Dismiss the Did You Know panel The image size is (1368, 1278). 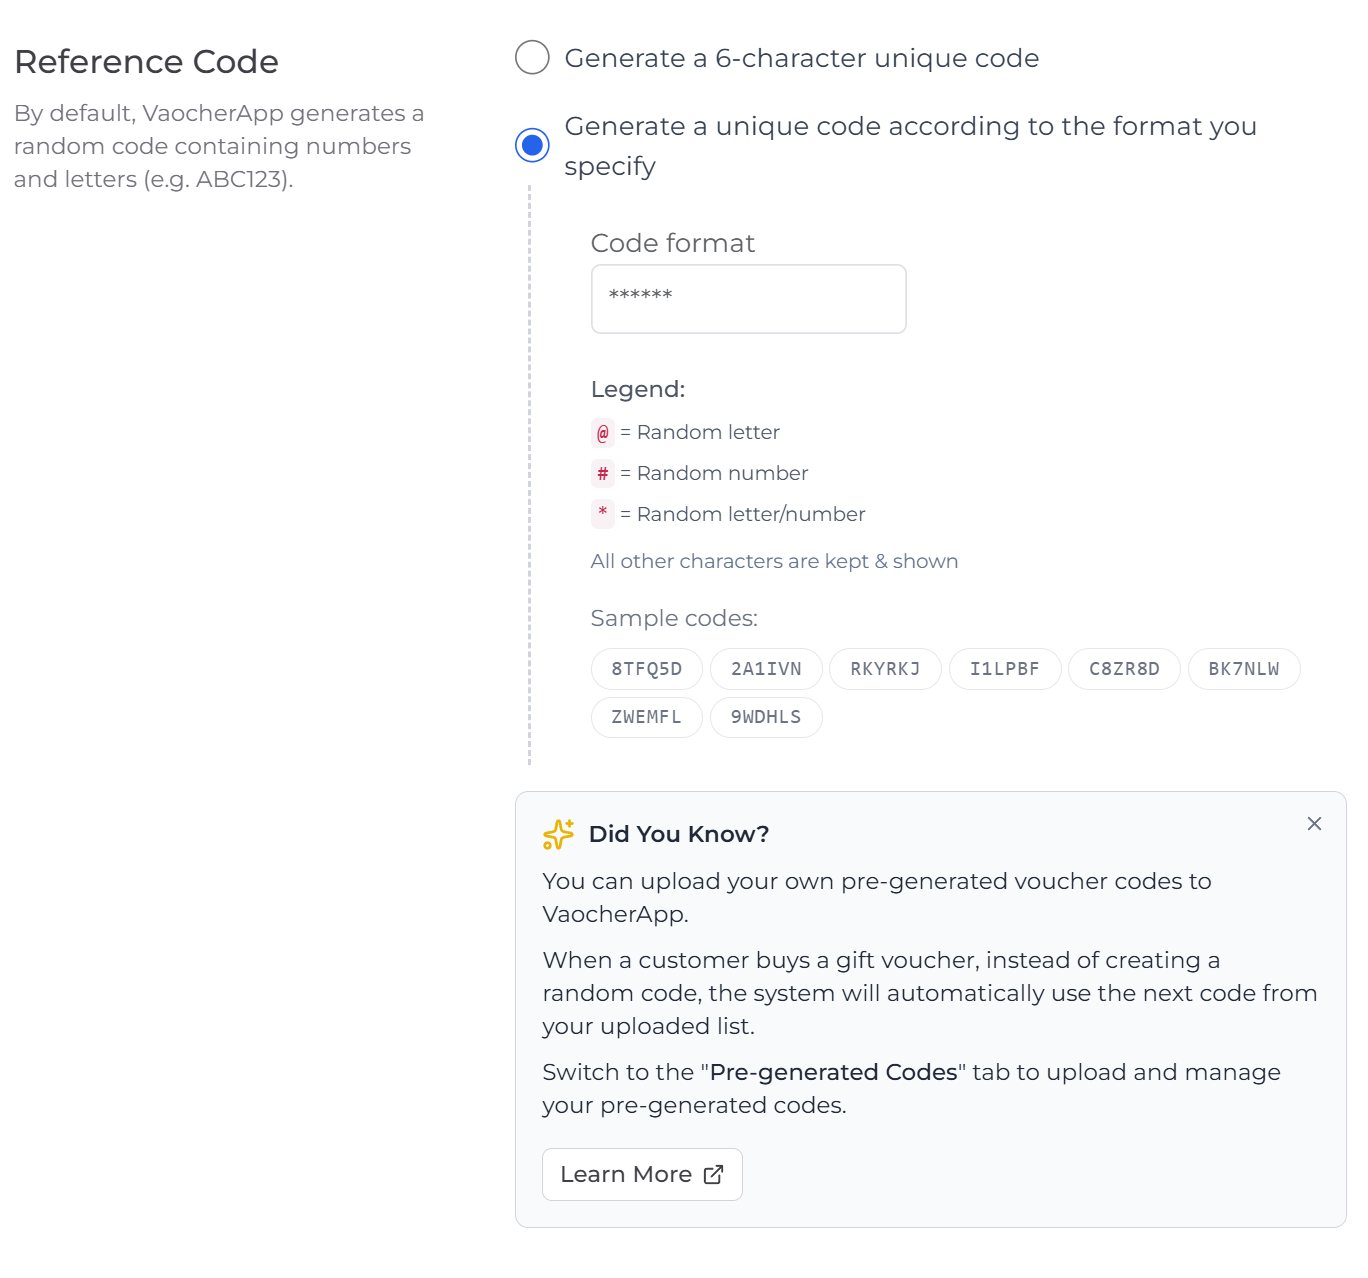(x=1314, y=823)
